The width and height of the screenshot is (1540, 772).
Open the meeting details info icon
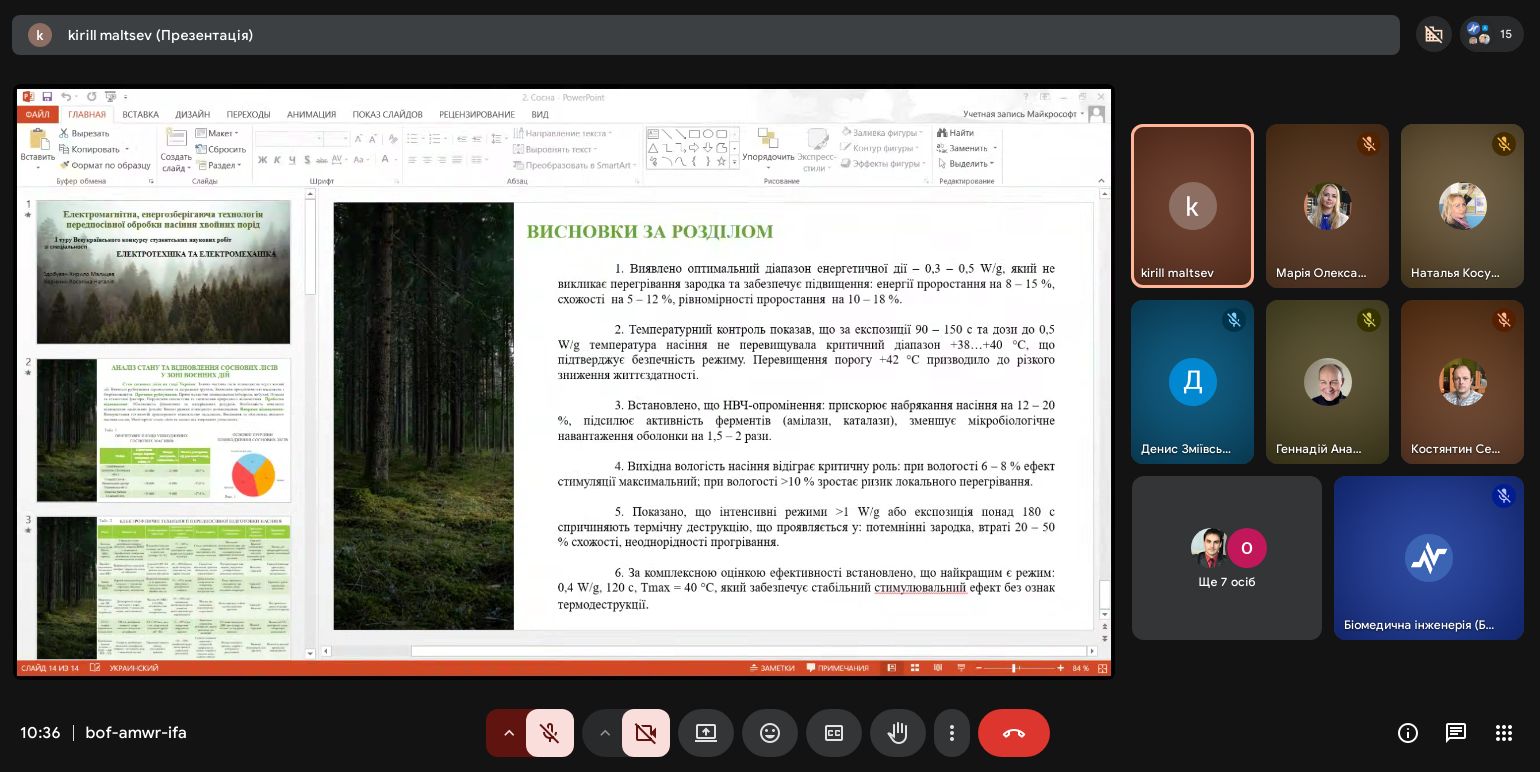tap(1407, 733)
